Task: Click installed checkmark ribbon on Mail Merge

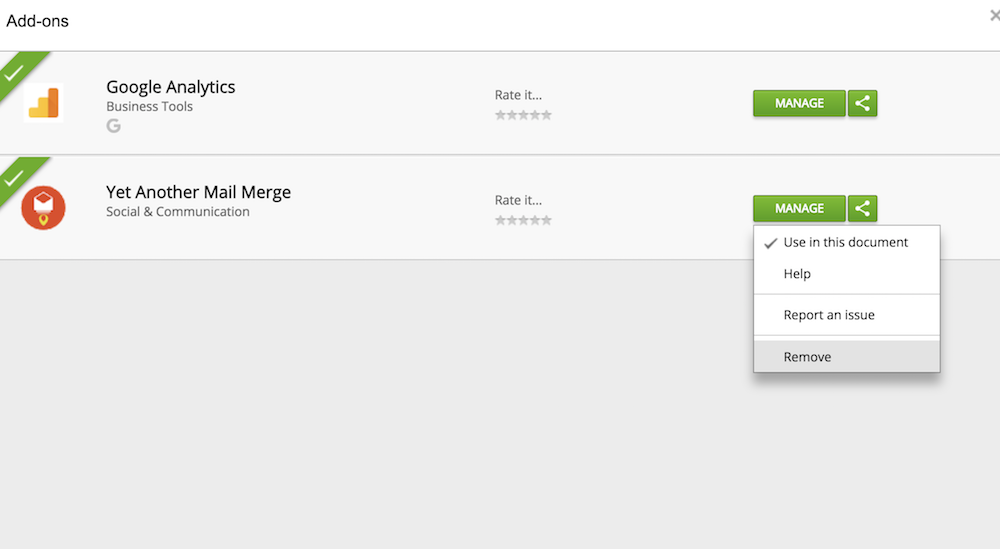Action: click(15, 178)
